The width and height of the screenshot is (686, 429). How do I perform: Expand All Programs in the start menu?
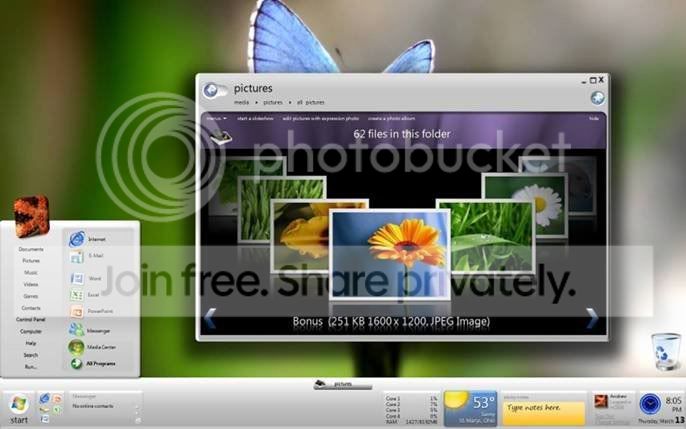93,363
